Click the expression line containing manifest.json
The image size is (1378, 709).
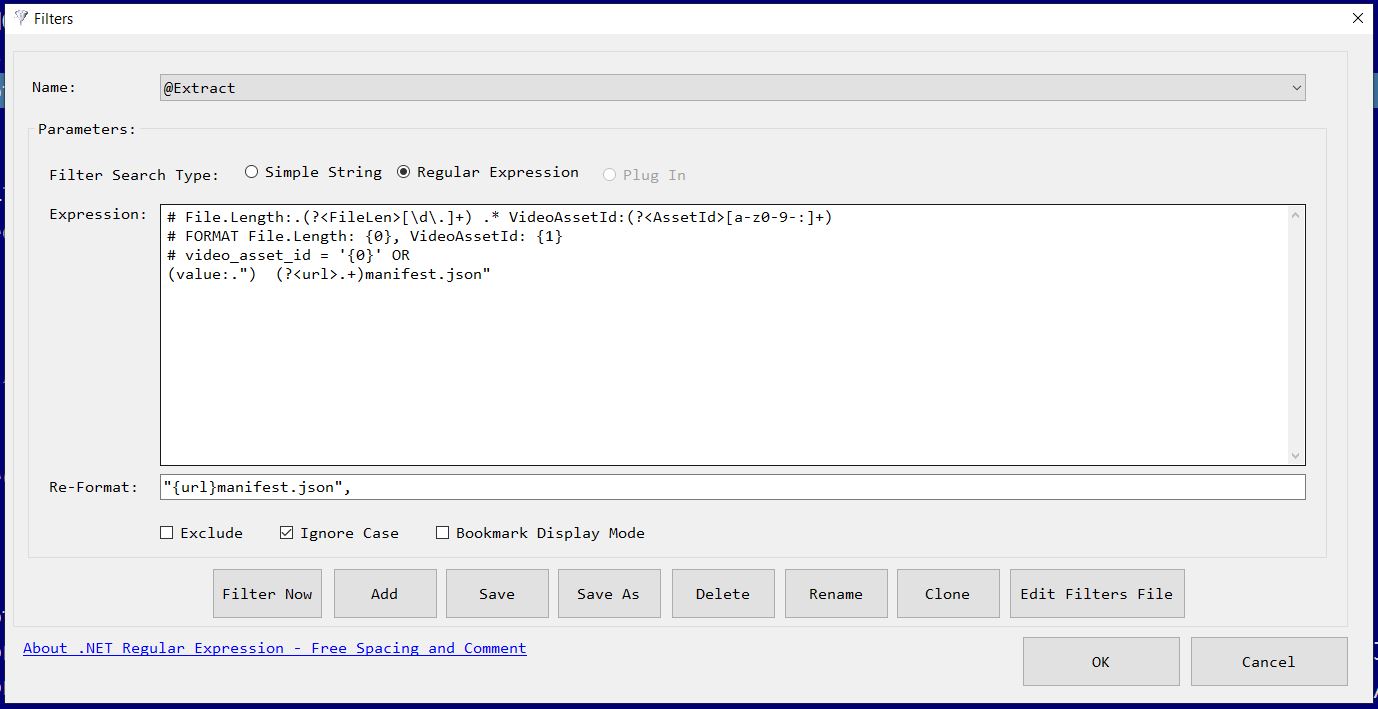(329, 274)
